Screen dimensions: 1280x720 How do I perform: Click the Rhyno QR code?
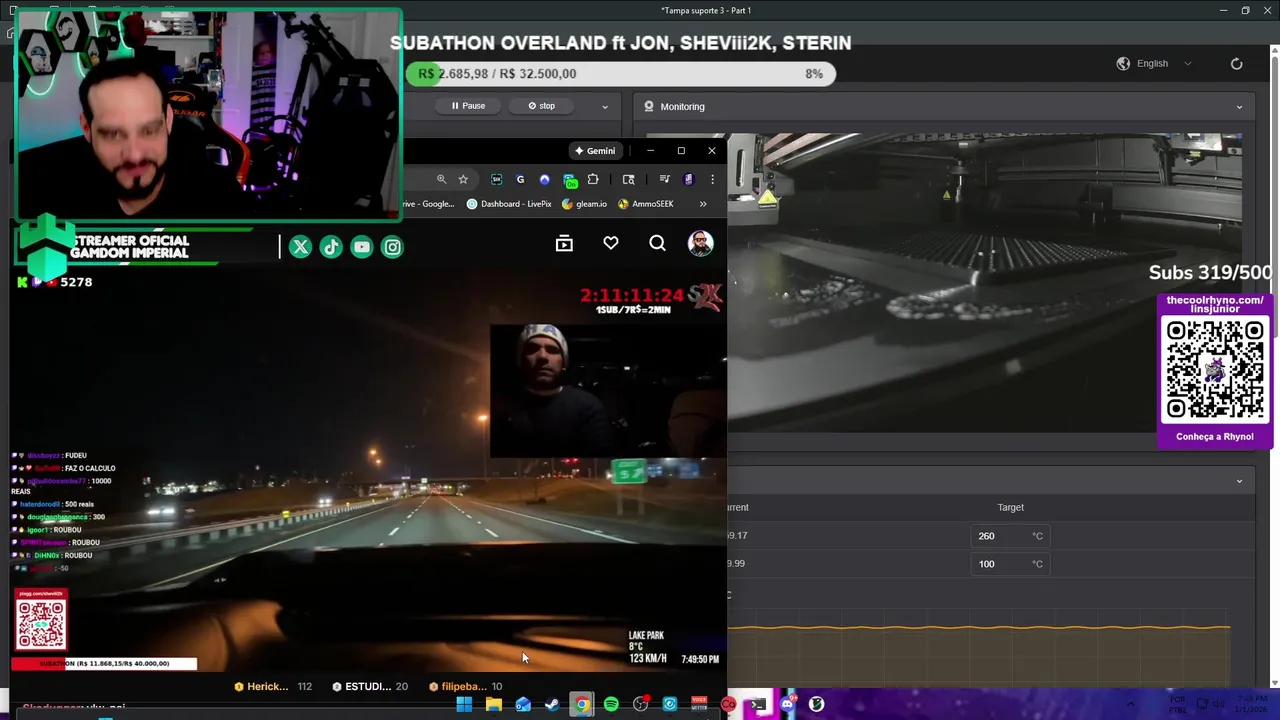(1214, 370)
